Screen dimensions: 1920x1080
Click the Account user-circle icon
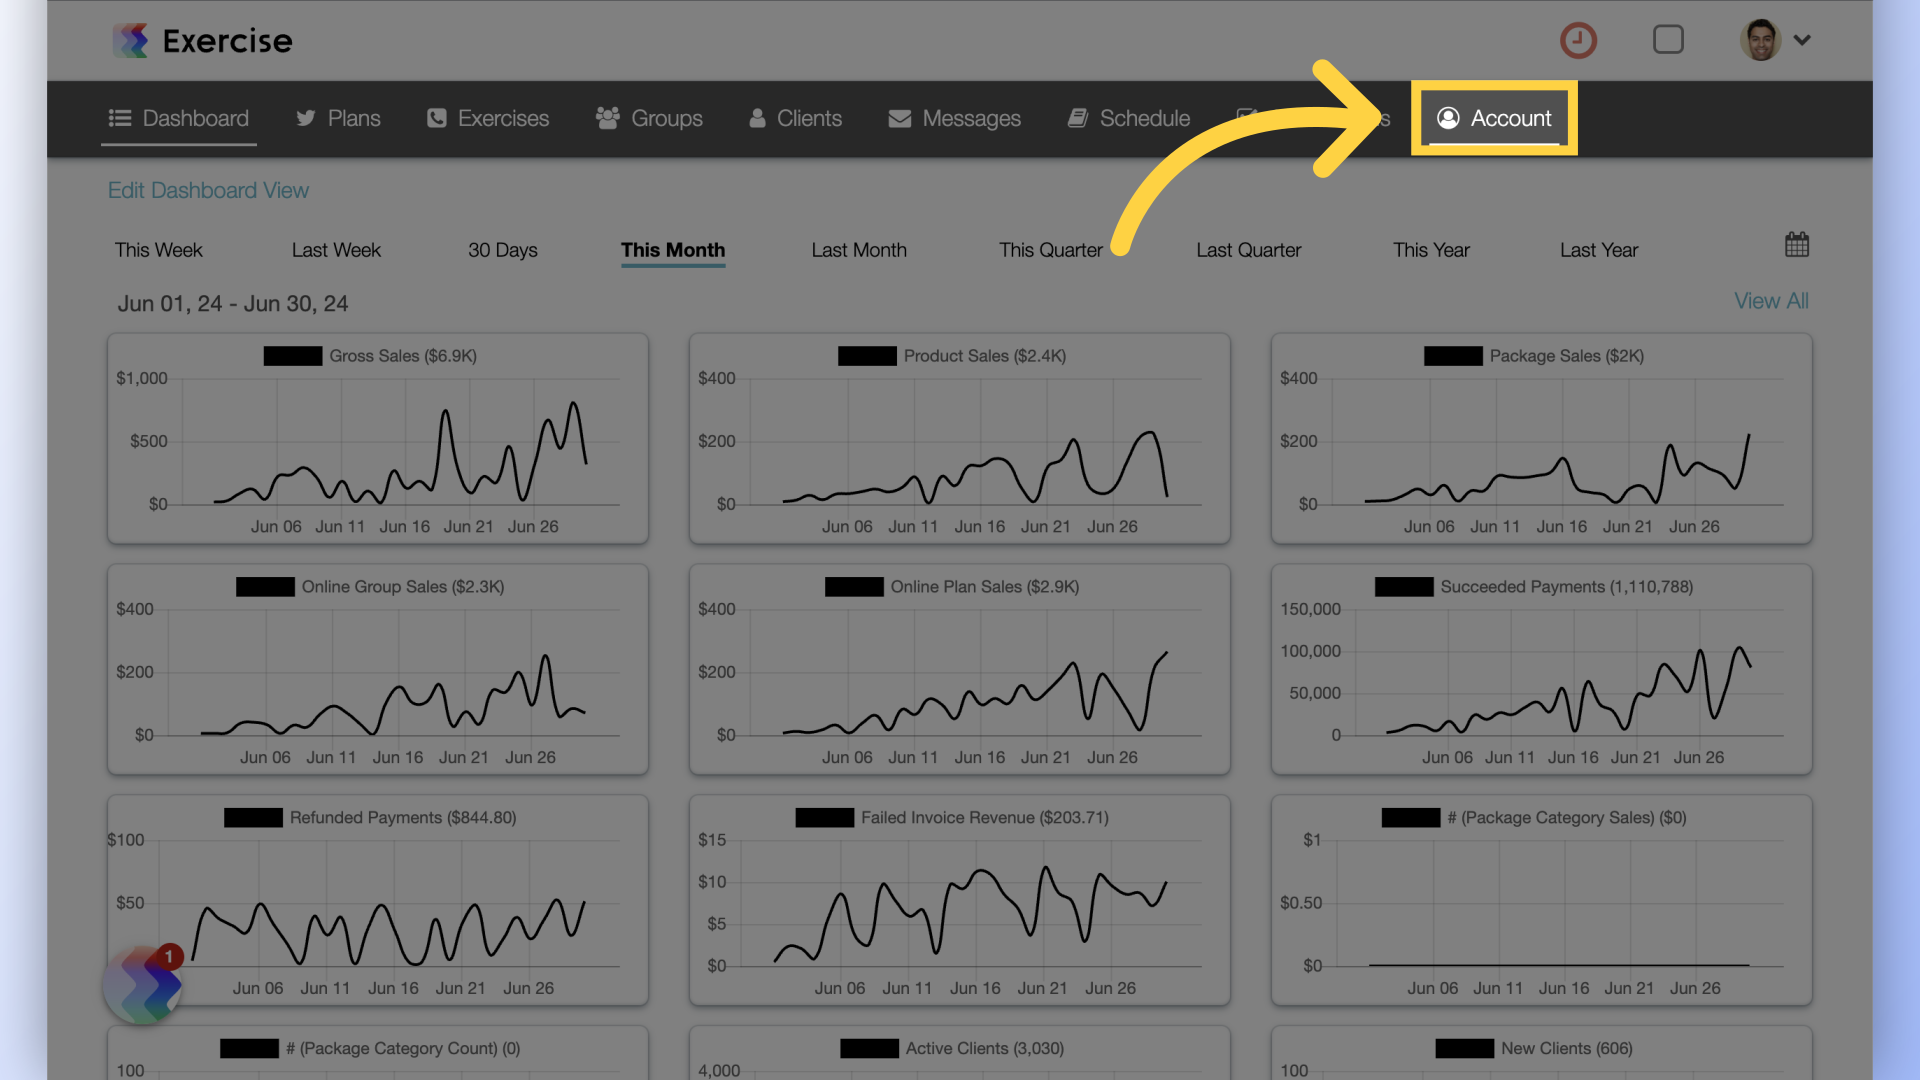[1448, 118]
